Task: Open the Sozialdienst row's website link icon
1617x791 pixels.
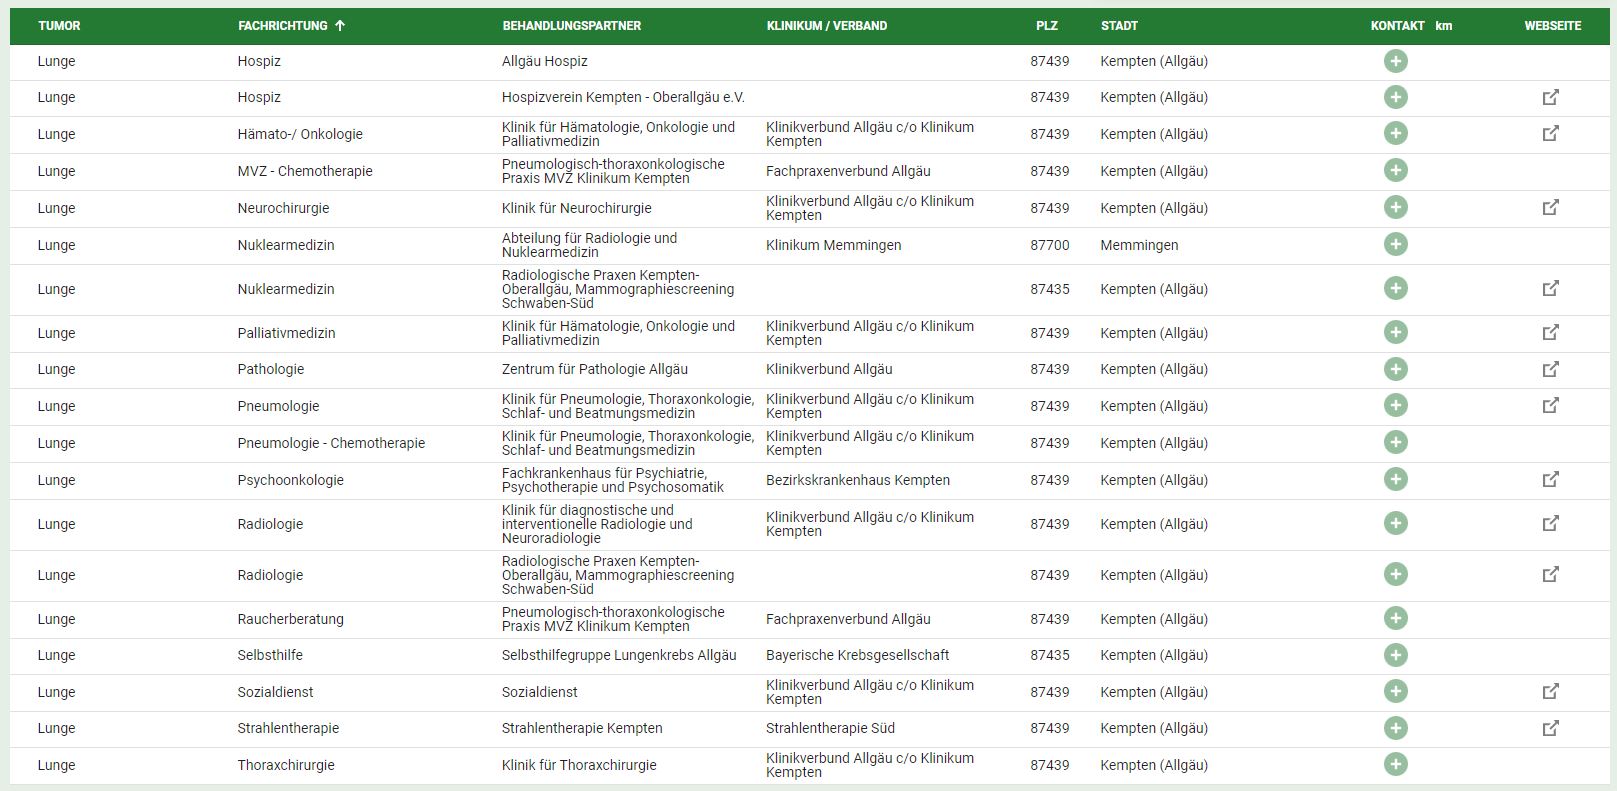Action: pyautogui.click(x=1550, y=691)
